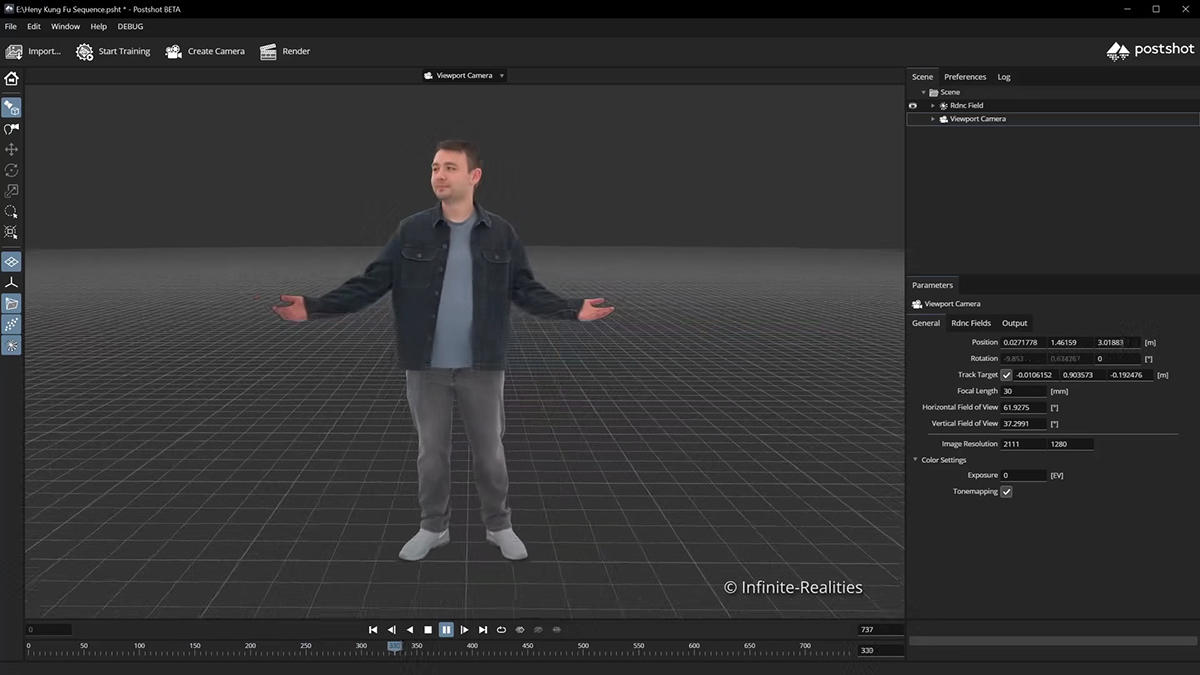Screen dimensions: 1200x675
Task: Click the stop playback button
Action: [428, 630]
